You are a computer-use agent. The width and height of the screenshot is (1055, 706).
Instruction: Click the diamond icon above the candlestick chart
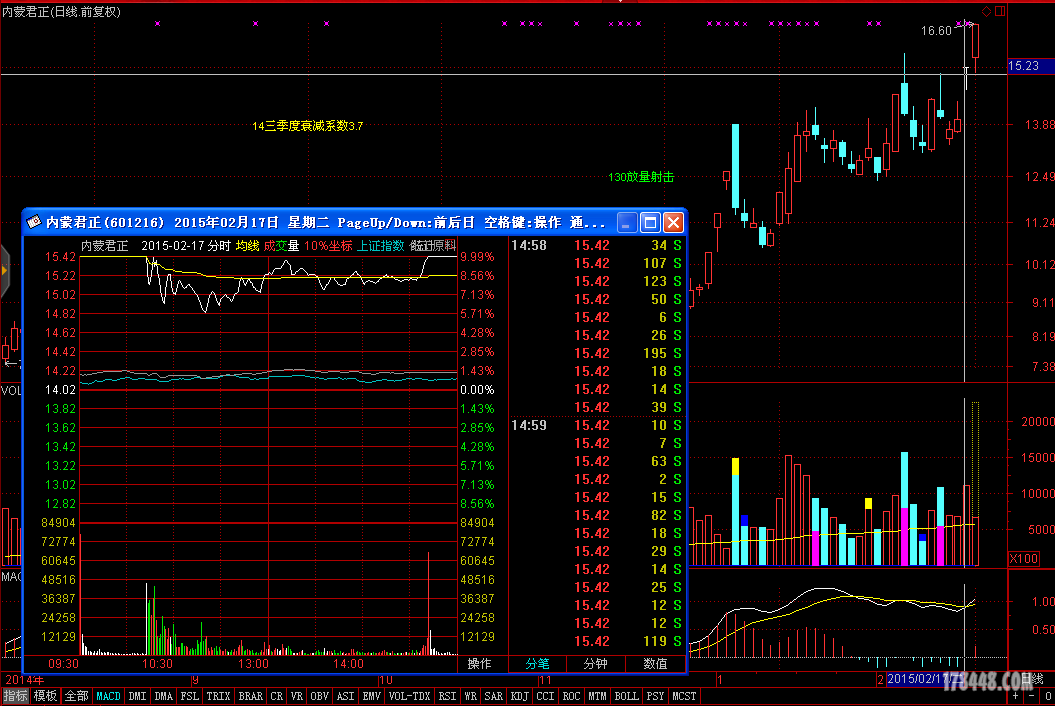[986, 11]
